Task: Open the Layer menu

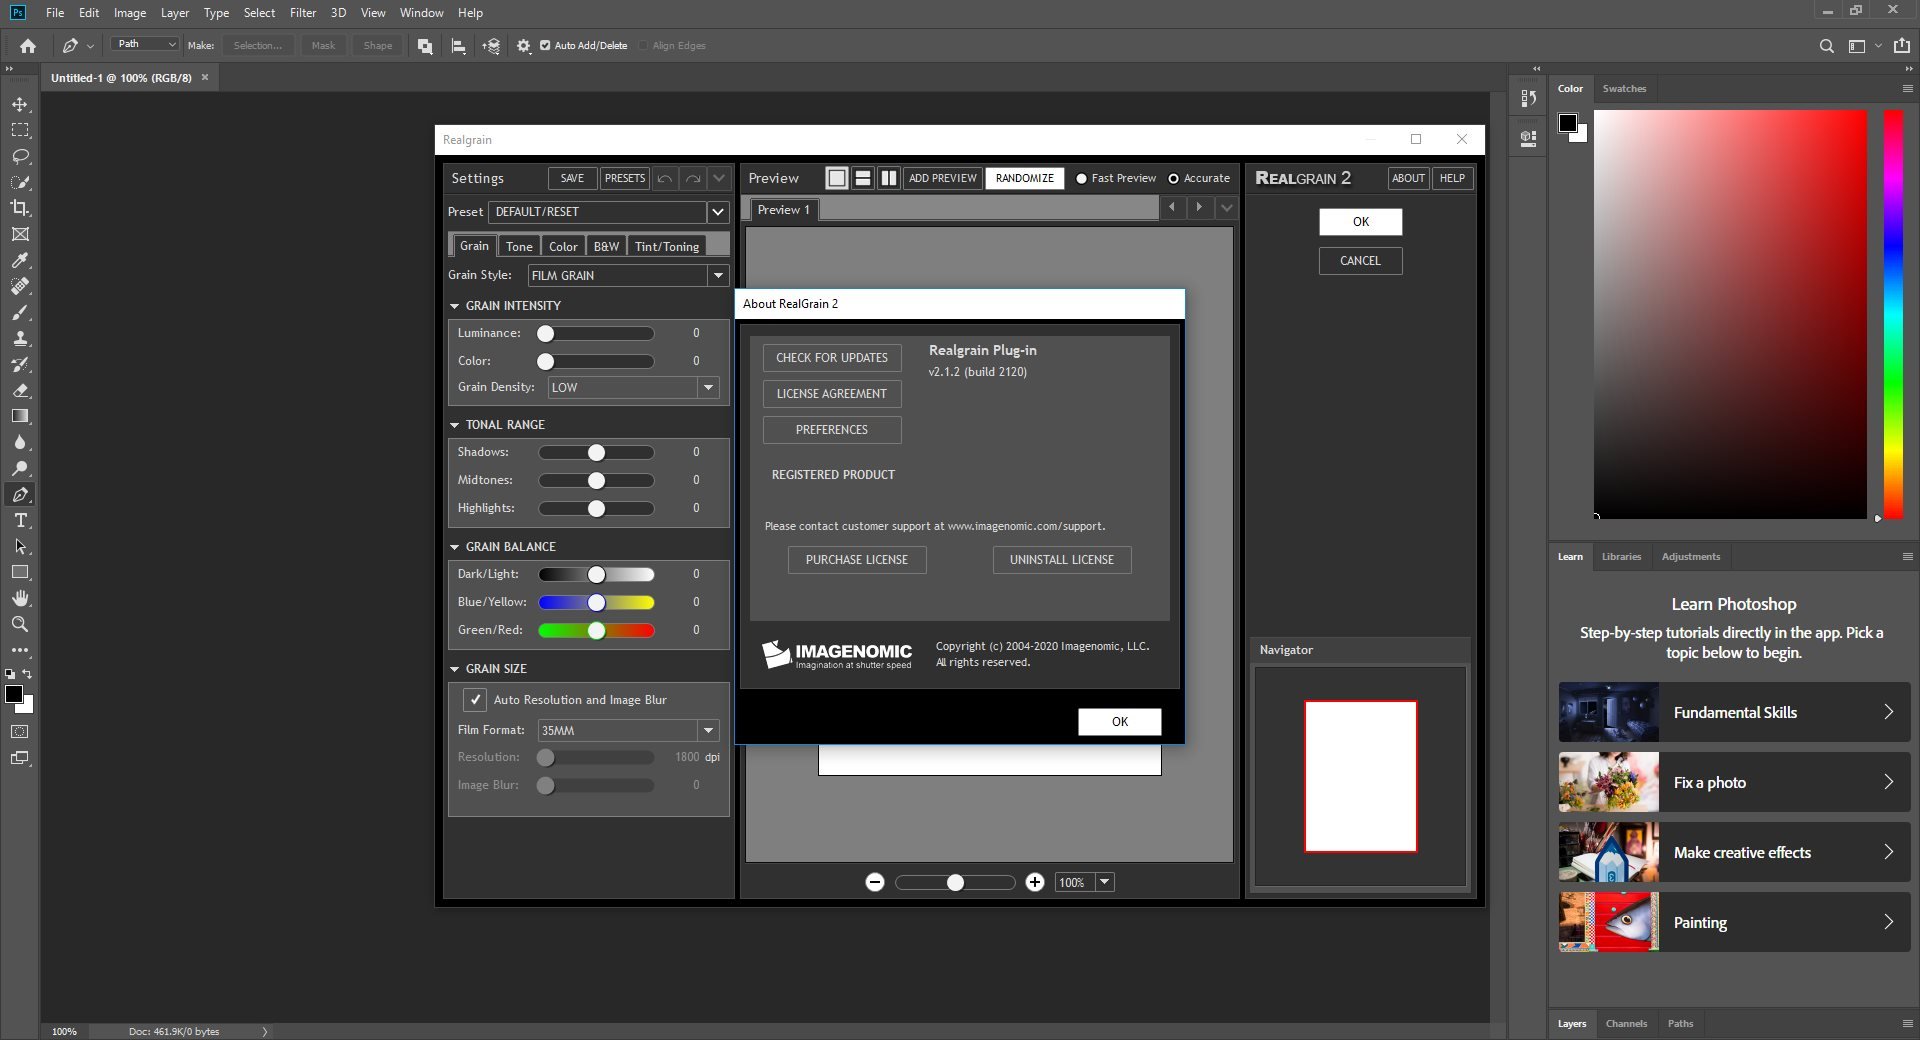Action: [175, 13]
